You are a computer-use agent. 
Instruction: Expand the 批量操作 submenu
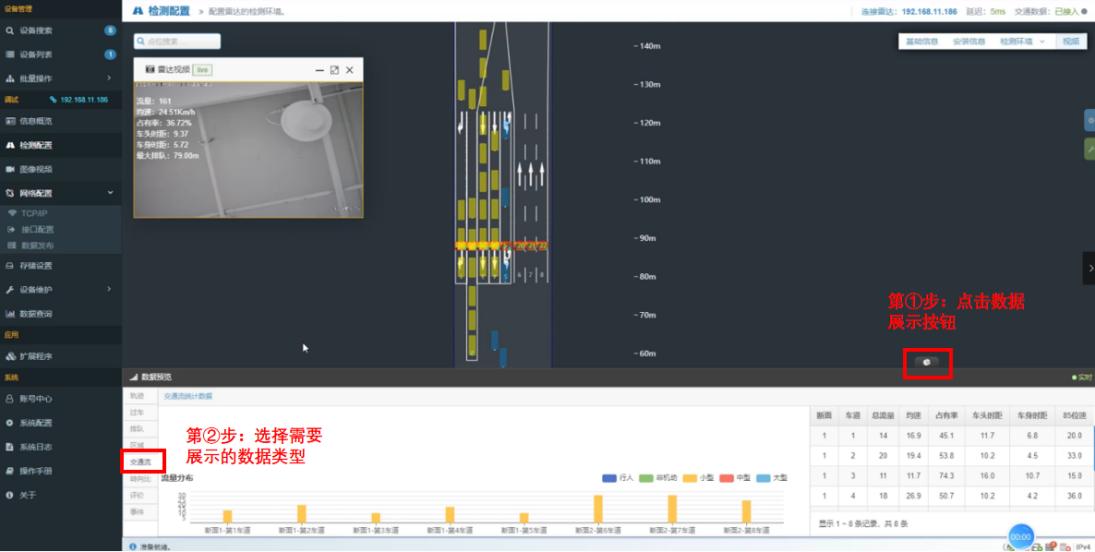pos(109,78)
